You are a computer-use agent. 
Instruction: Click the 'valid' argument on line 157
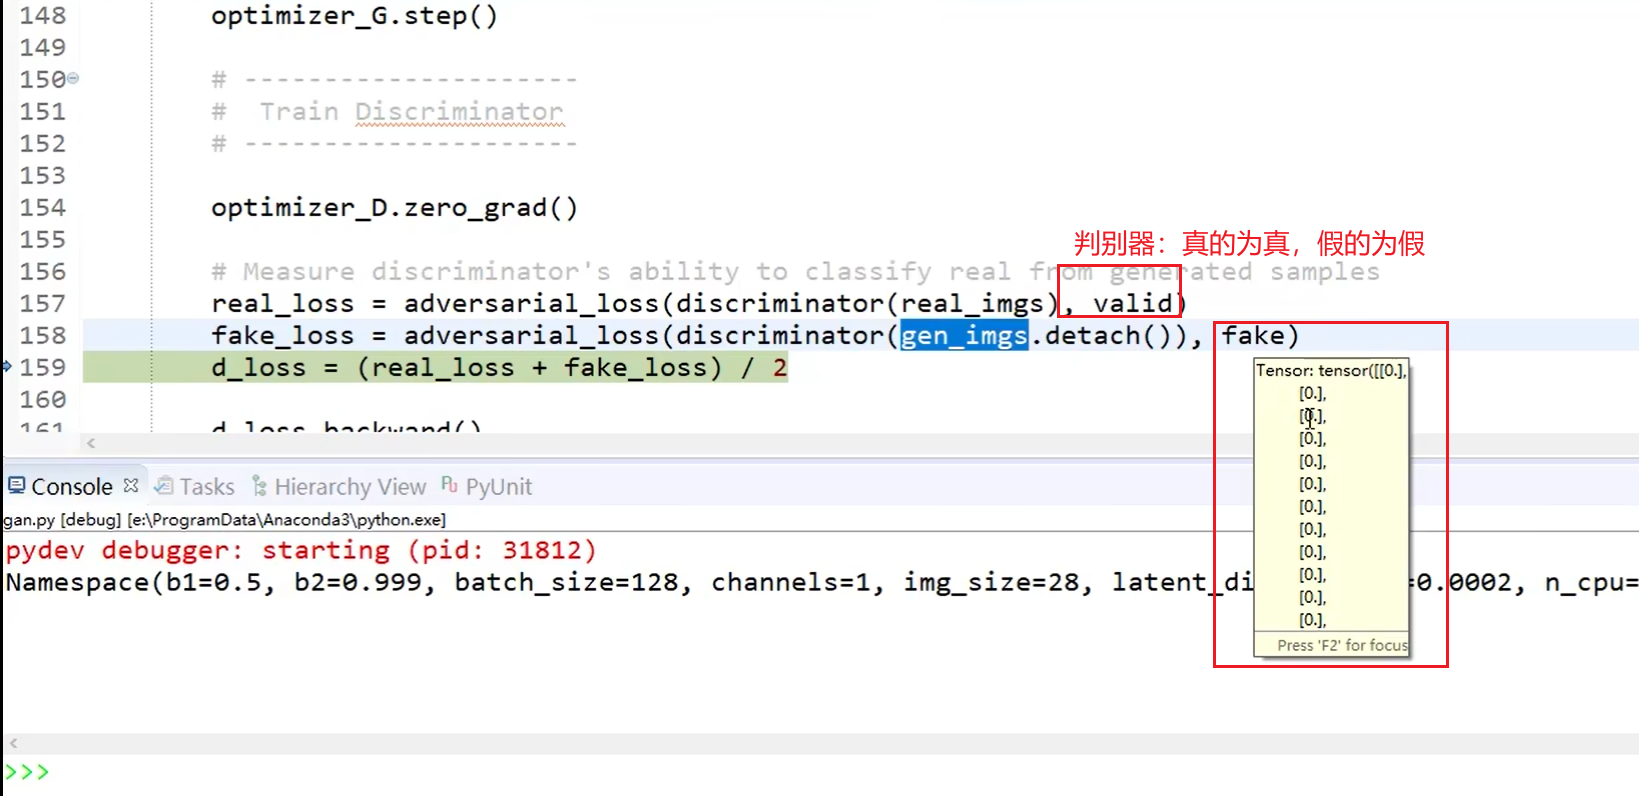pyautogui.click(x=1132, y=304)
